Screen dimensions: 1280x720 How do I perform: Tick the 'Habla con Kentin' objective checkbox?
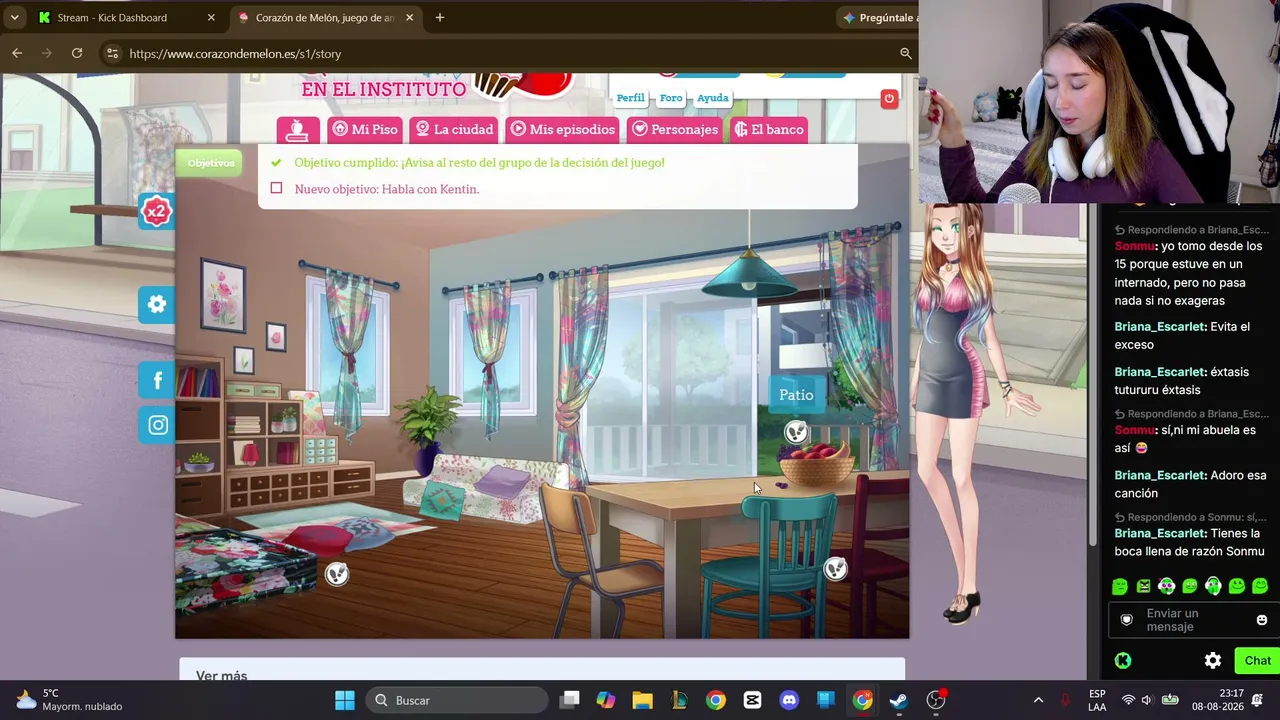[x=276, y=188]
